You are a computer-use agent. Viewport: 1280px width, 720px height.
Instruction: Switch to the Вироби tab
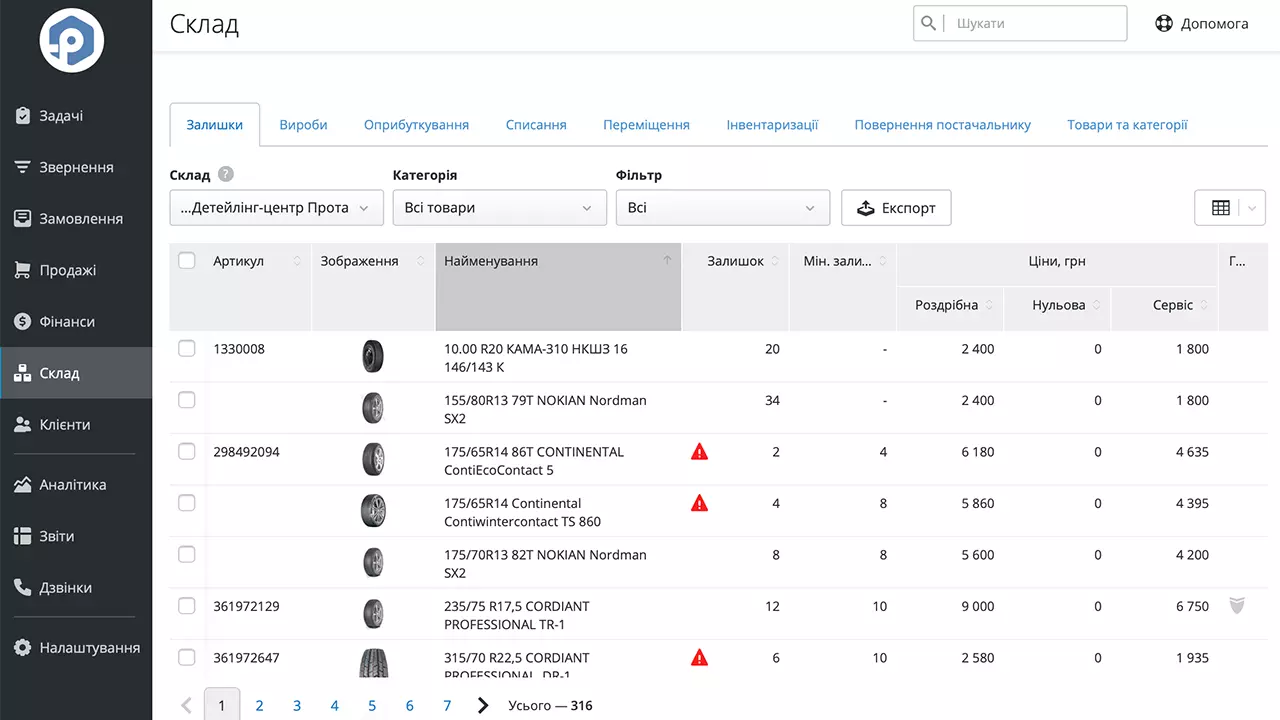303,125
